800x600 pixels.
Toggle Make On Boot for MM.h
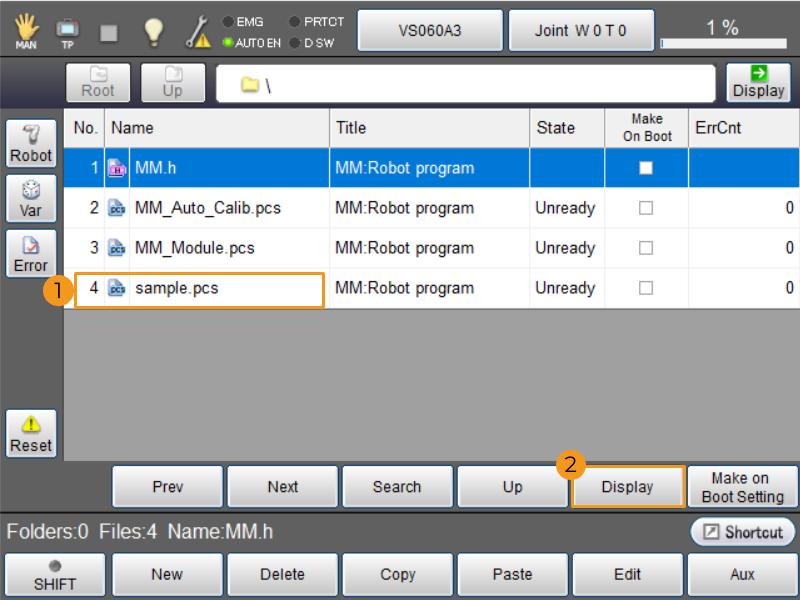[646, 168]
